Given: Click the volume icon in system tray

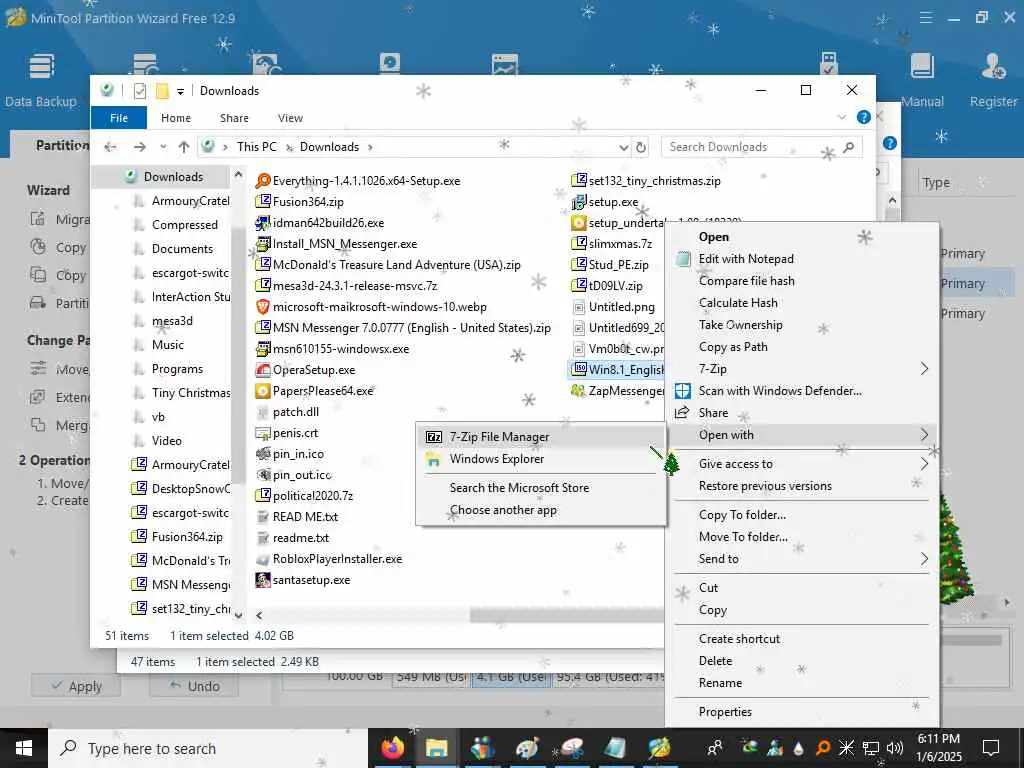Looking at the screenshot, I should [x=895, y=748].
